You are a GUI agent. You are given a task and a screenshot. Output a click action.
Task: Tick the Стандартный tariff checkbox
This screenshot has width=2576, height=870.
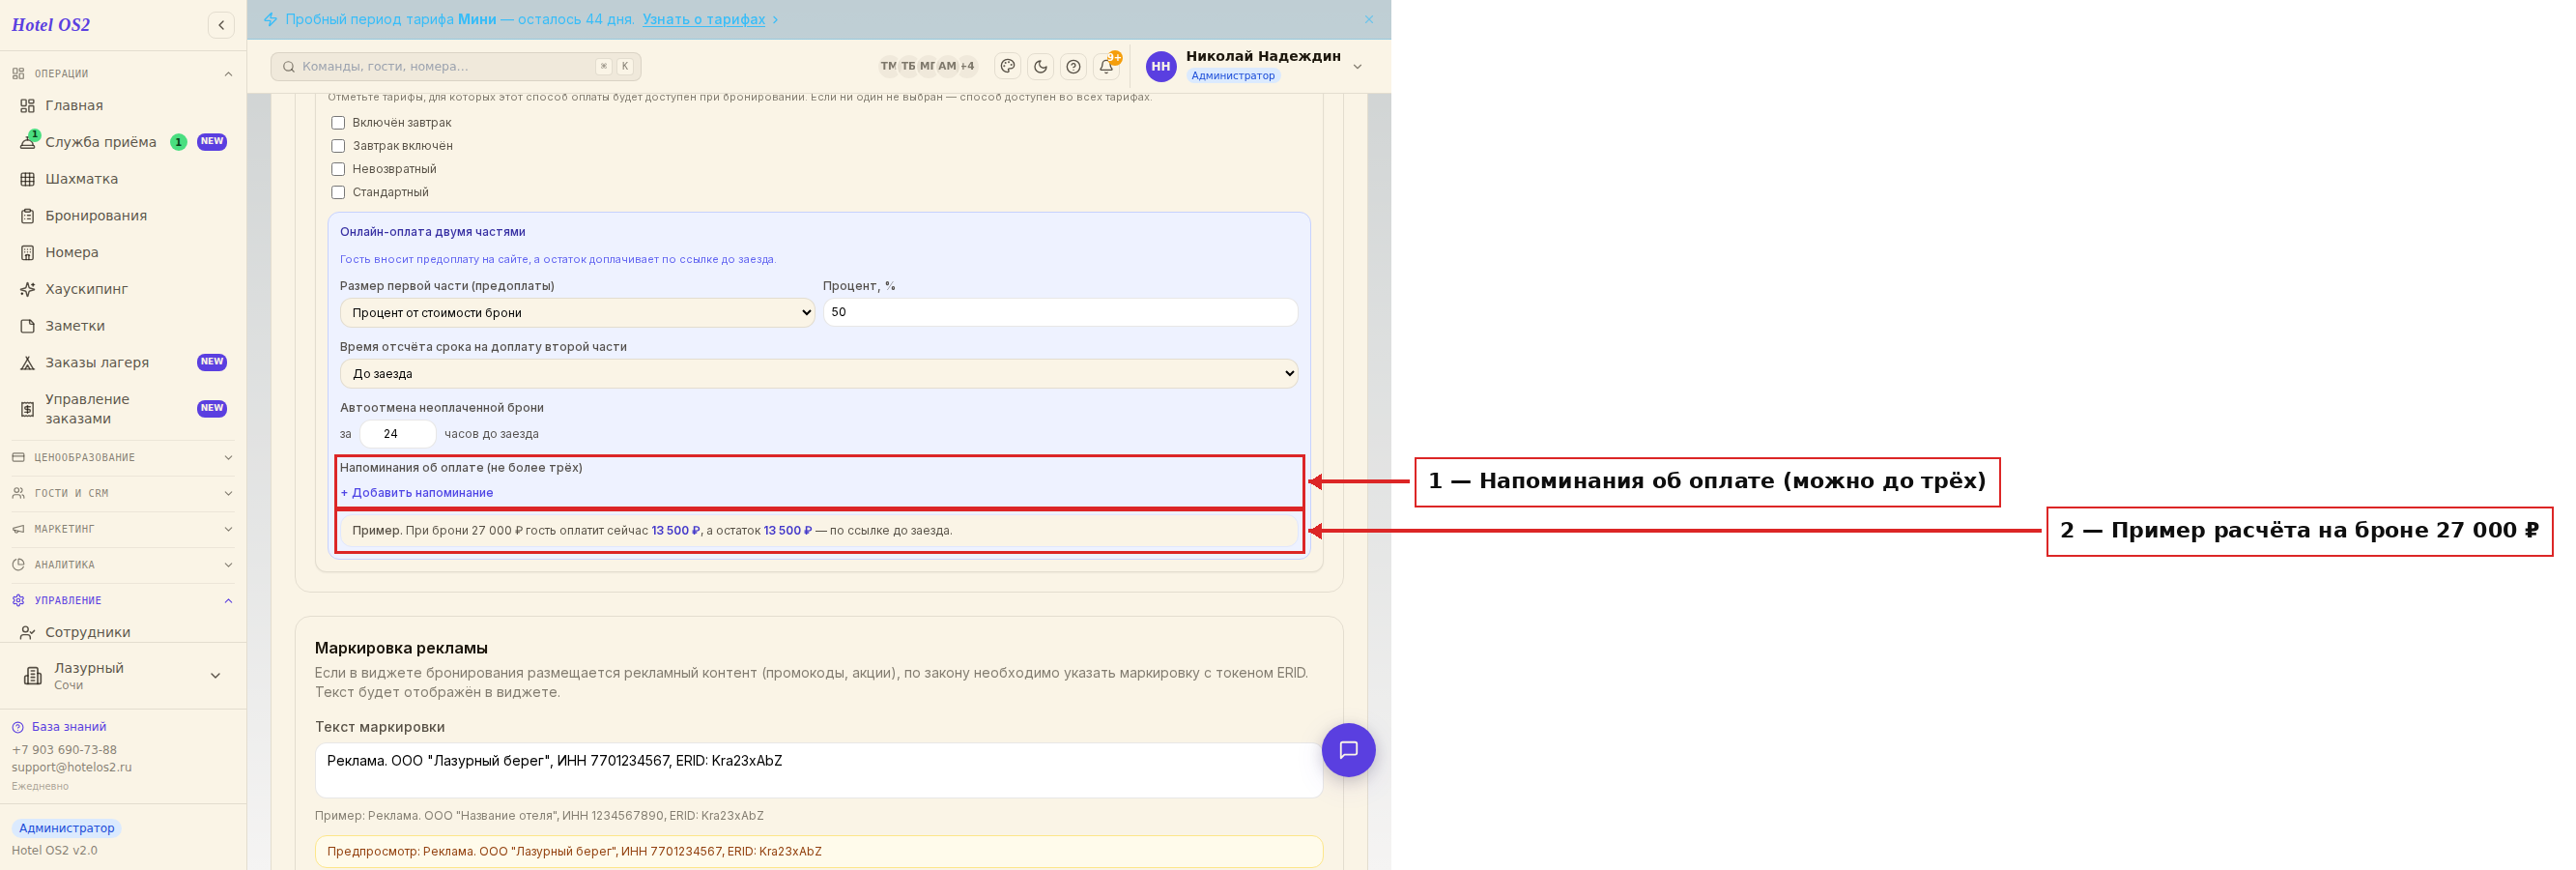click(x=338, y=192)
